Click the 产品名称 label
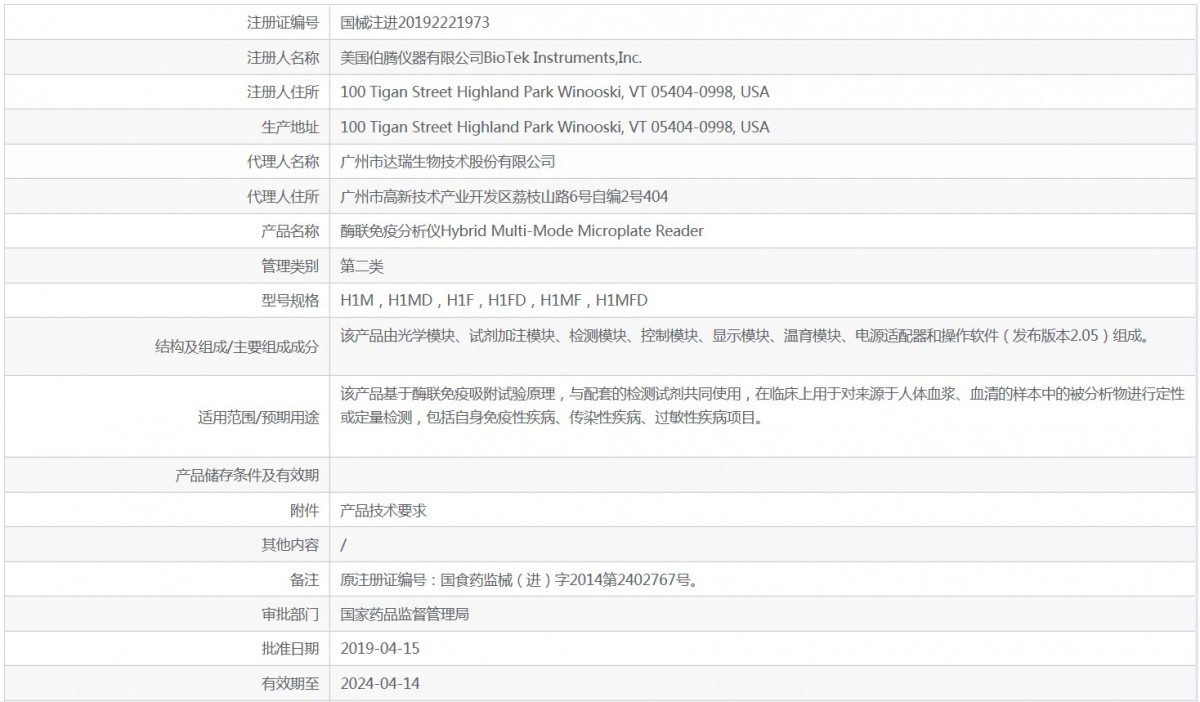This screenshot has height=702, width=1200. coord(290,231)
